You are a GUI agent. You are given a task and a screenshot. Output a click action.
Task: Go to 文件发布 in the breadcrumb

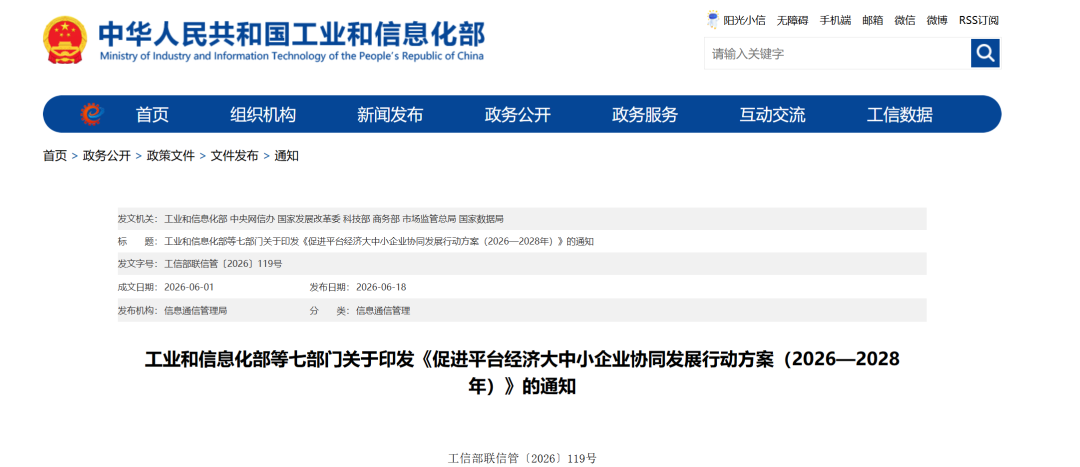coord(234,156)
